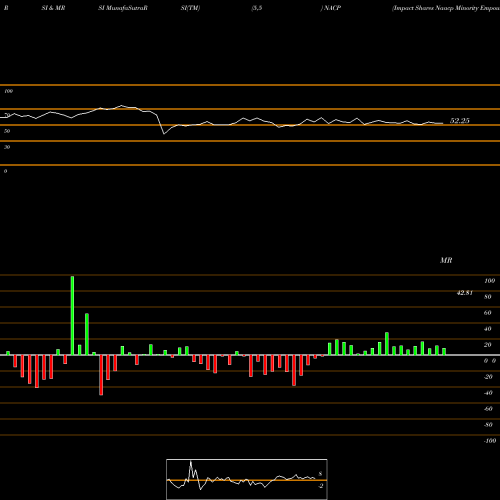Click the 40 label on MR axis

[488, 329]
